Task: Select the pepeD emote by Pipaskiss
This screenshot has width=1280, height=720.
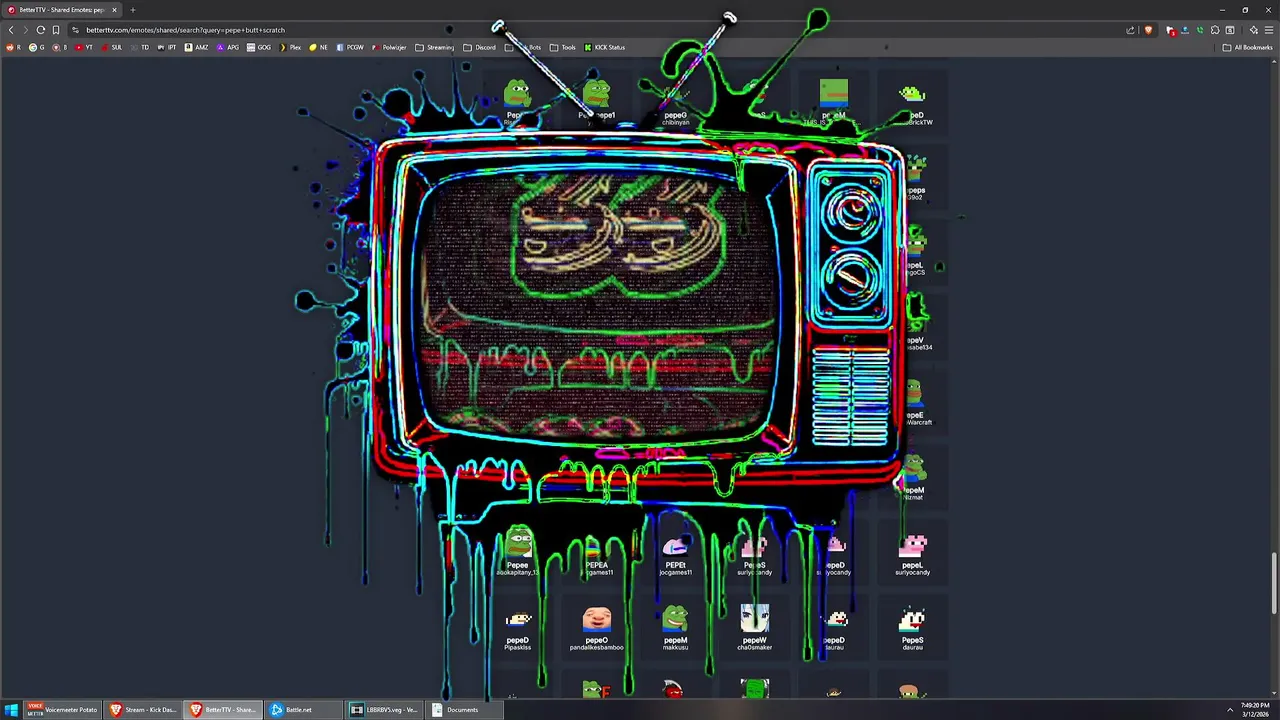Action: (x=517, y=626)
